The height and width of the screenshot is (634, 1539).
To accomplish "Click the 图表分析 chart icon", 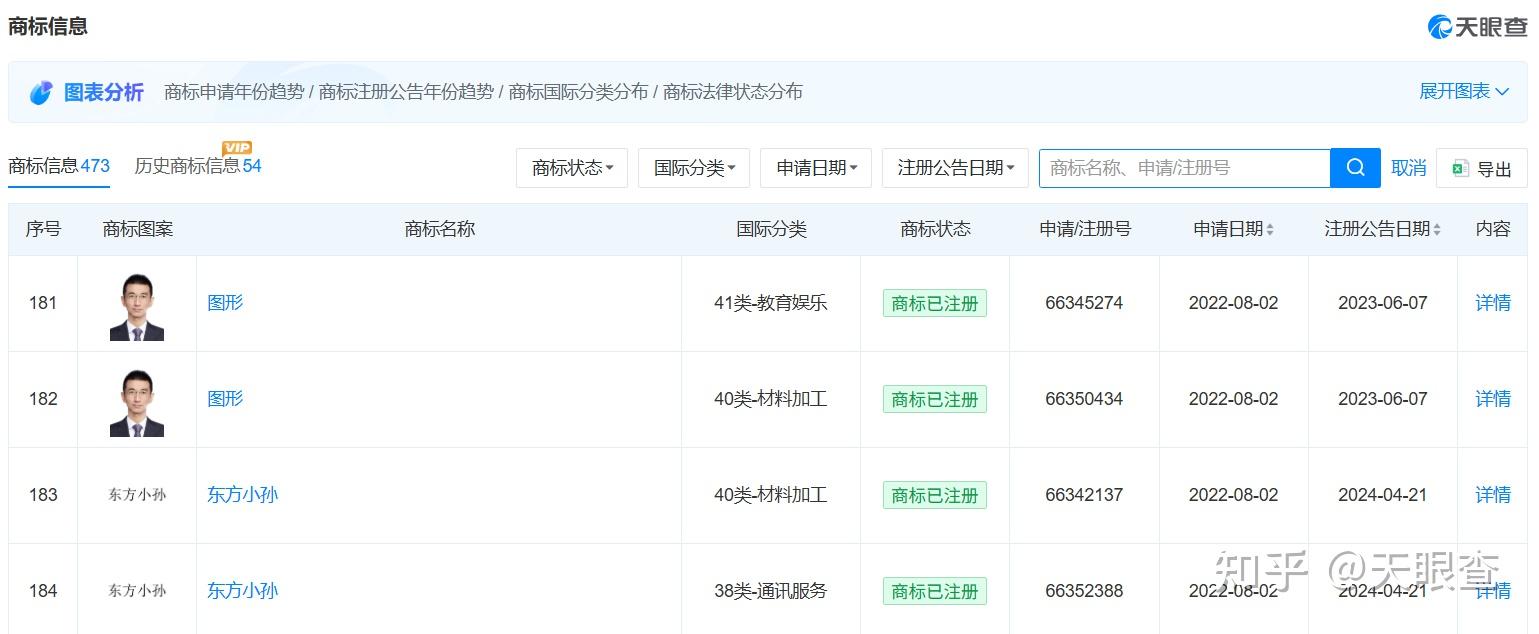I will coord(41,93).
